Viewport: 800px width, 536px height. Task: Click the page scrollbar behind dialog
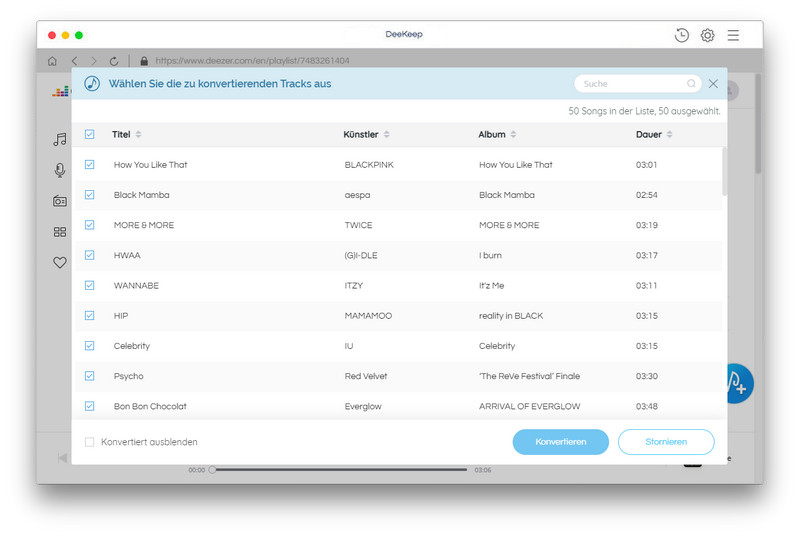pos(759,123)
